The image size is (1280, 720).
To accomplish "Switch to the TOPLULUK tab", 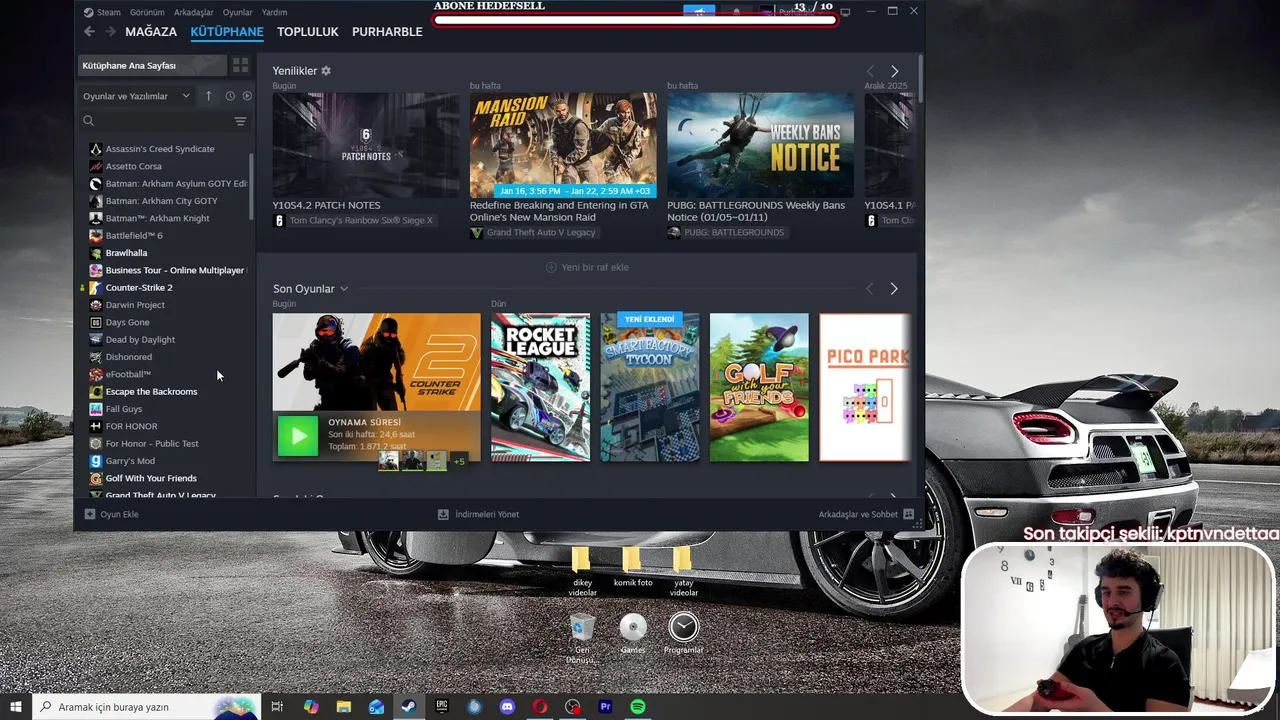I will (308, 32).
